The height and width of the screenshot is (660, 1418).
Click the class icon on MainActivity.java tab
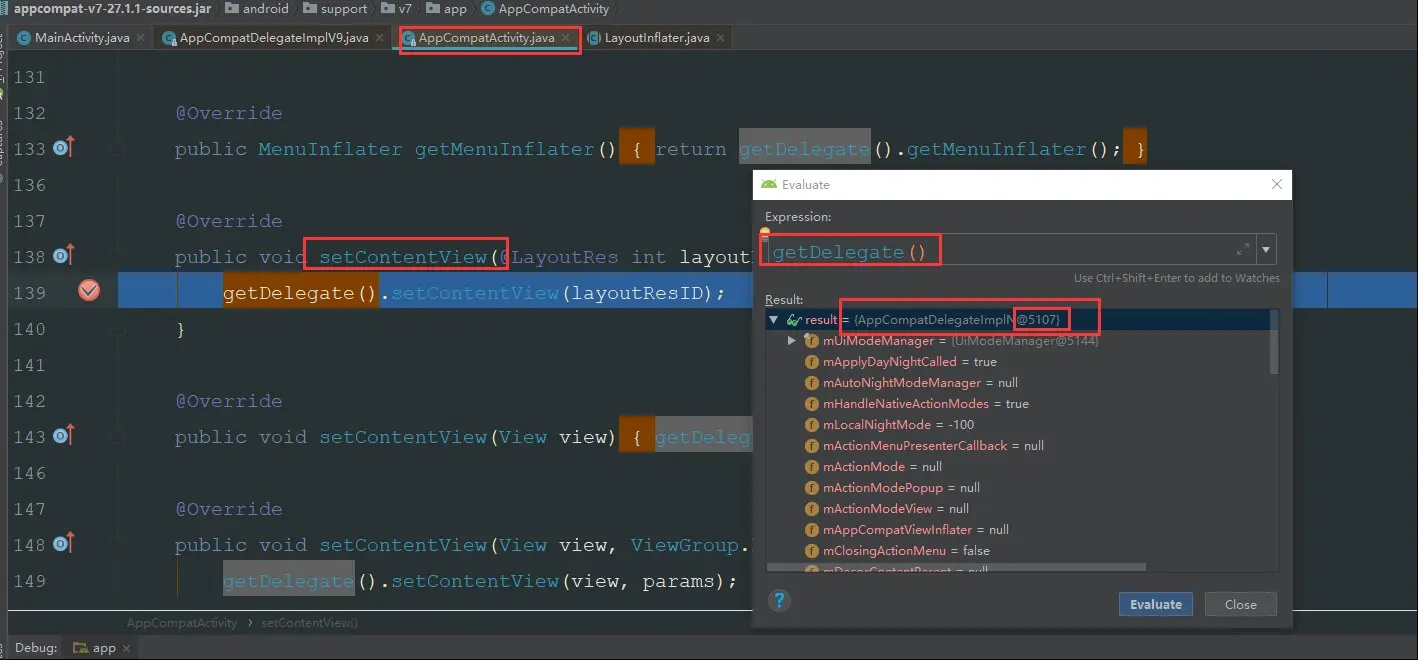point(24,38)
